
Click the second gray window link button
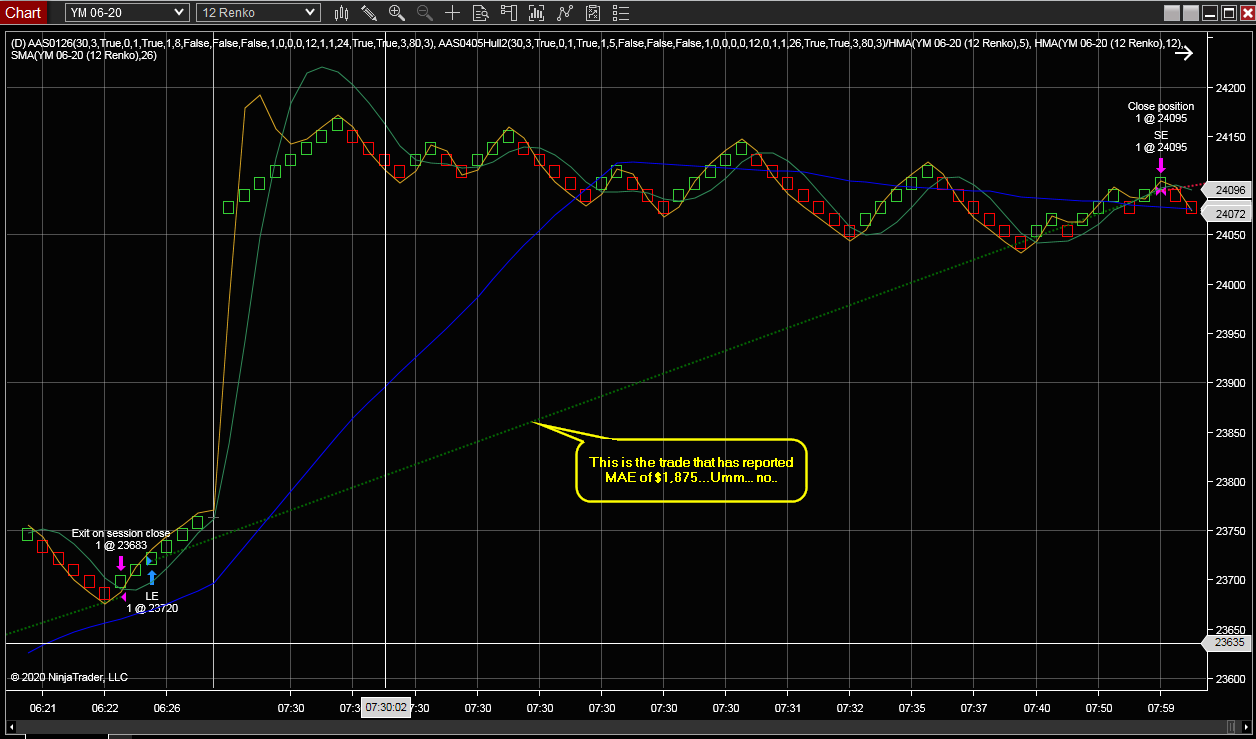[x=1190, y=13]
